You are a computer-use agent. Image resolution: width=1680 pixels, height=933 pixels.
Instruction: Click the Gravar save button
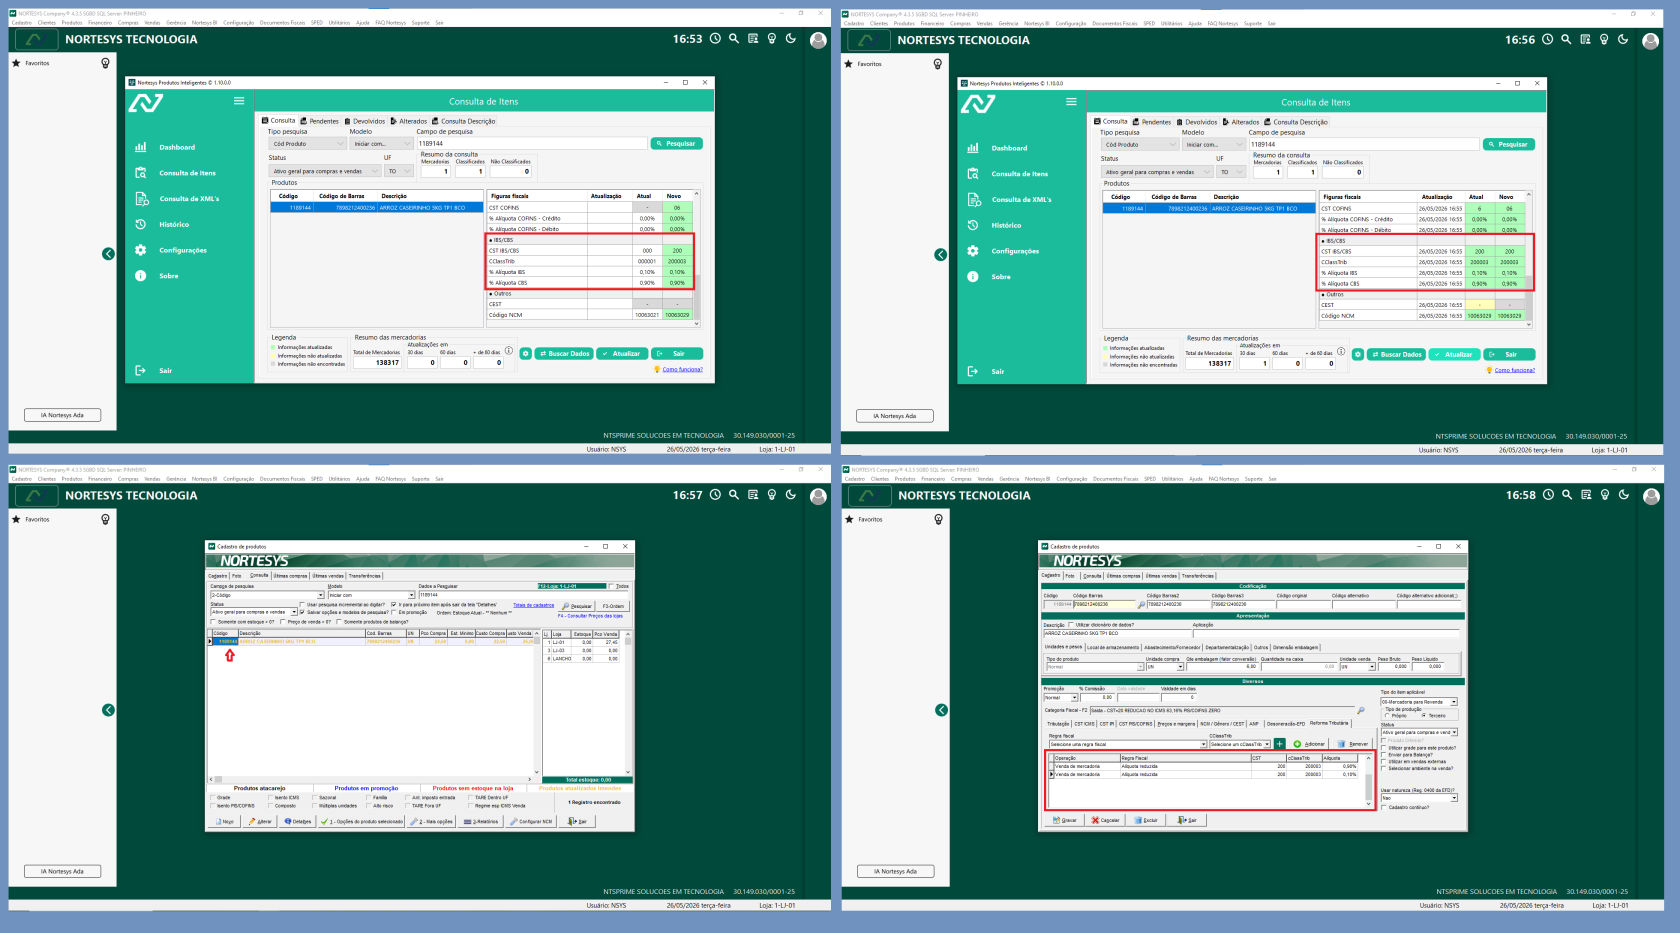click(x=1064, y=820)
